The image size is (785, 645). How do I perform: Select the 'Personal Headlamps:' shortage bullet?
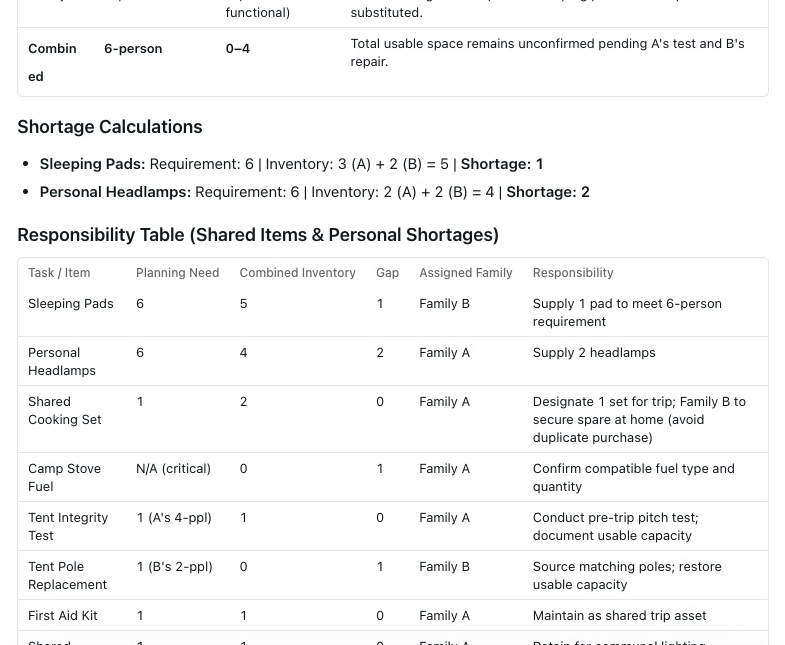click(314, 192)
